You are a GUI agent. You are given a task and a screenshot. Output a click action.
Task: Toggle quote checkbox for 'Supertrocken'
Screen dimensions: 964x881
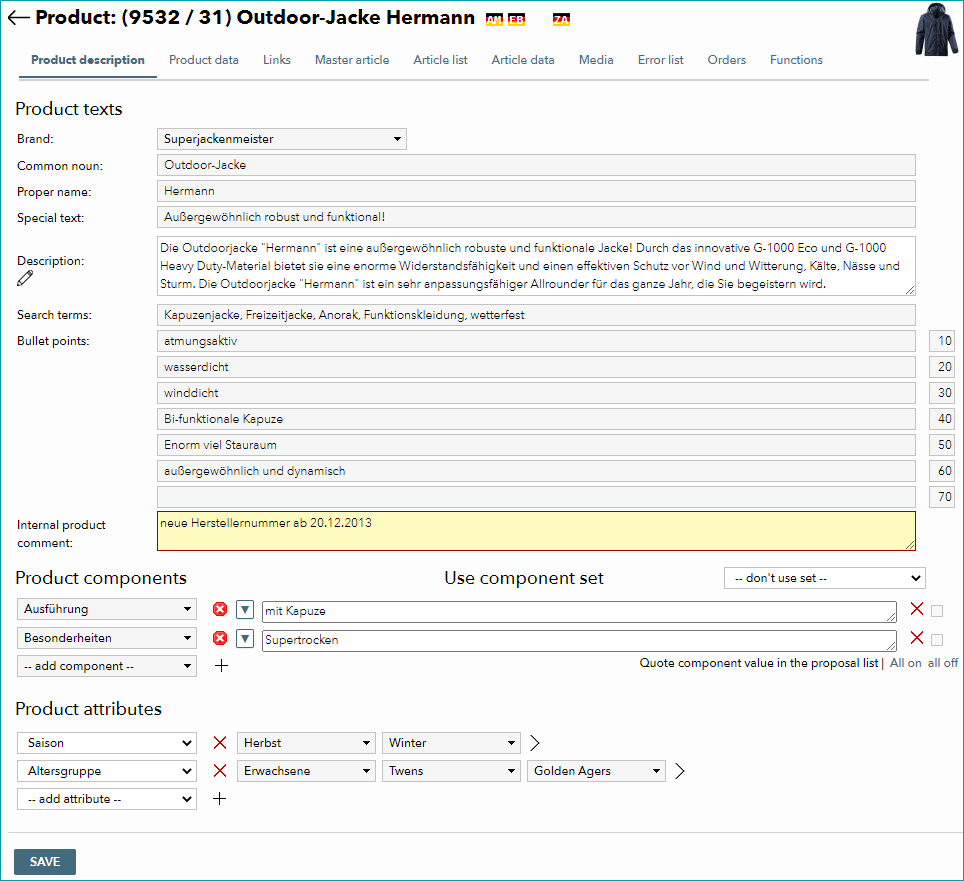(x=937, y=640)
